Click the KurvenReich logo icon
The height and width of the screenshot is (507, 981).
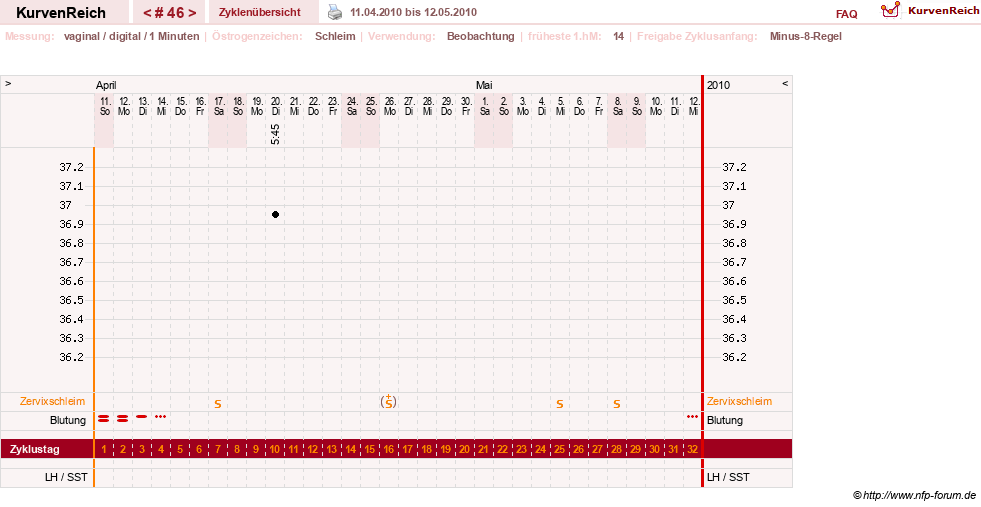pyautogui.click(x=890, y=9)
